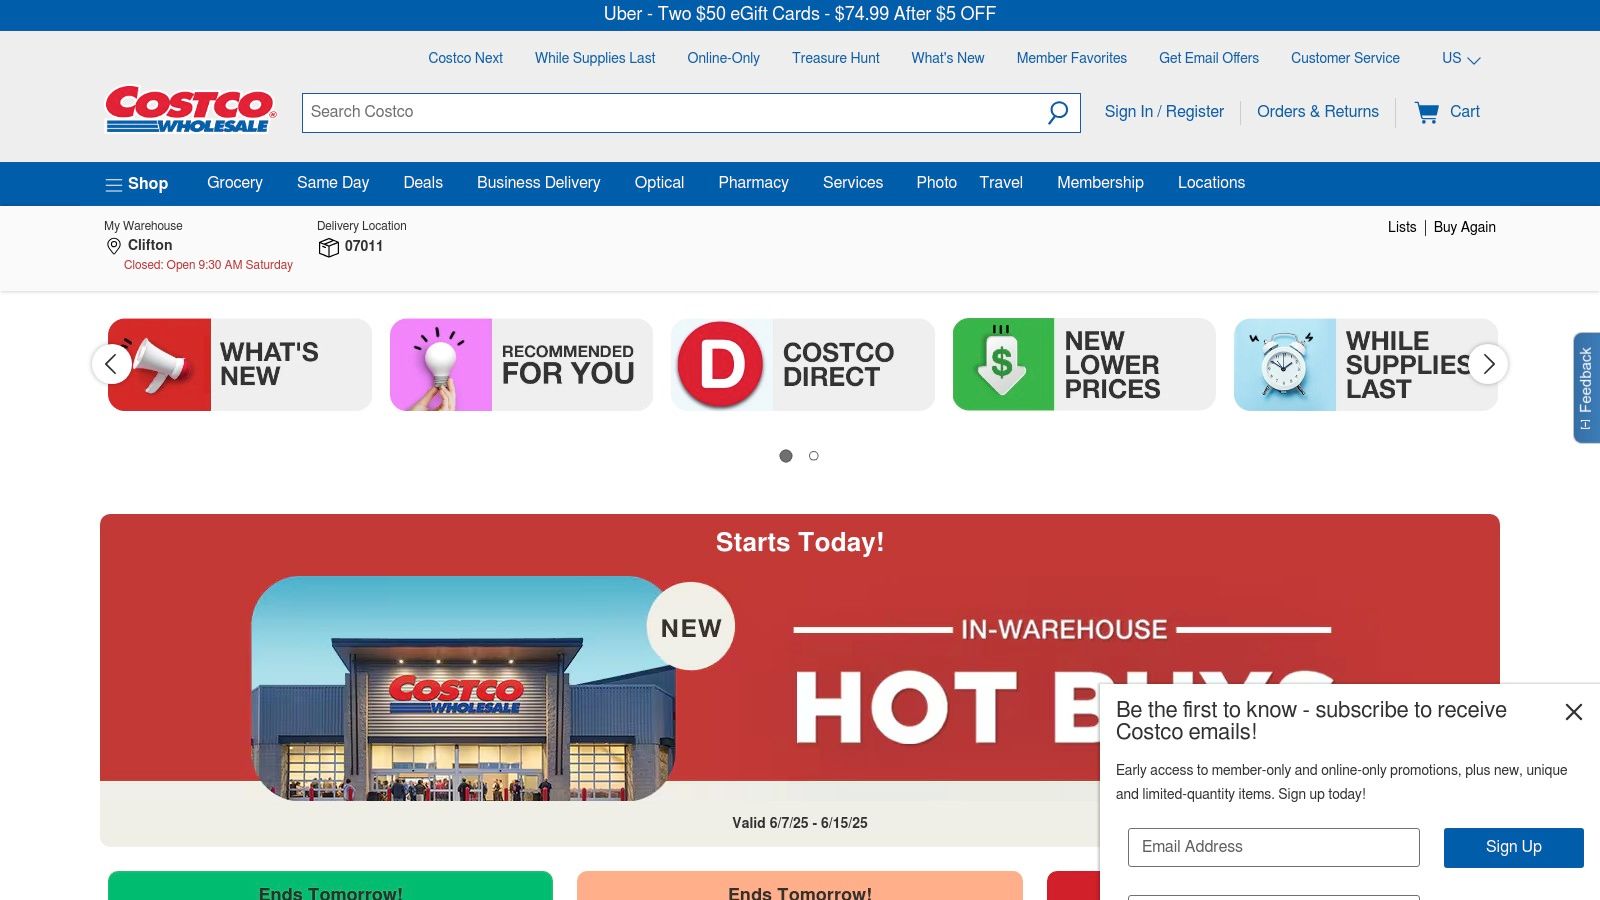
Task: Advance carousel with the right arrow
Action: coord(1488,364)
